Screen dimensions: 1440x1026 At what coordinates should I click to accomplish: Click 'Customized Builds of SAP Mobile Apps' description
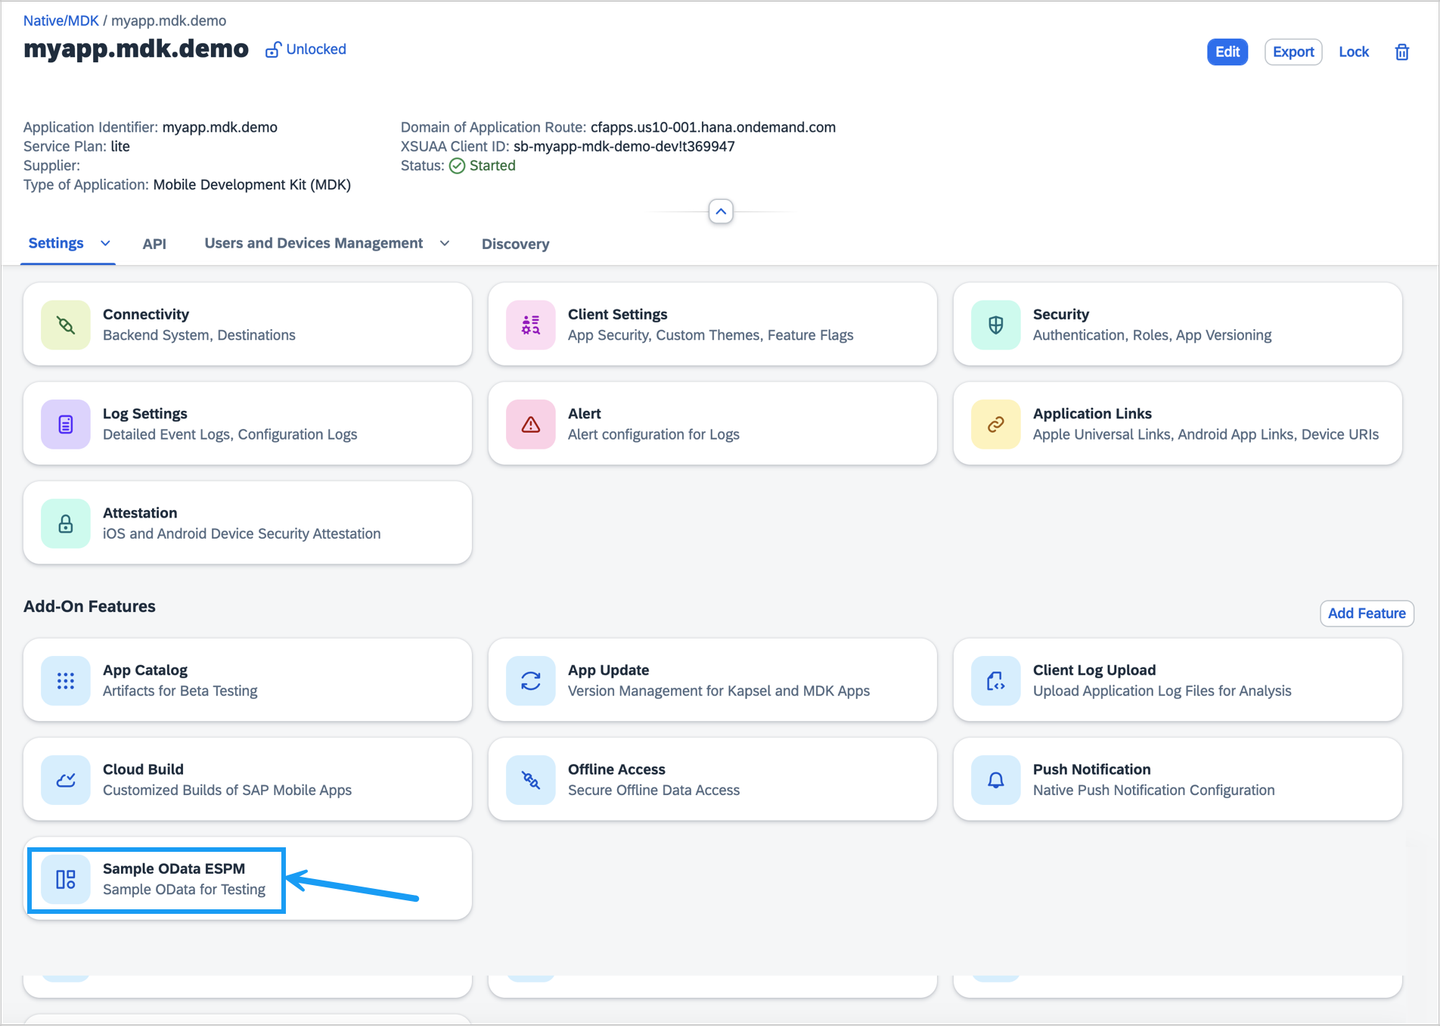pyautogui.click(x=227, y=790)
